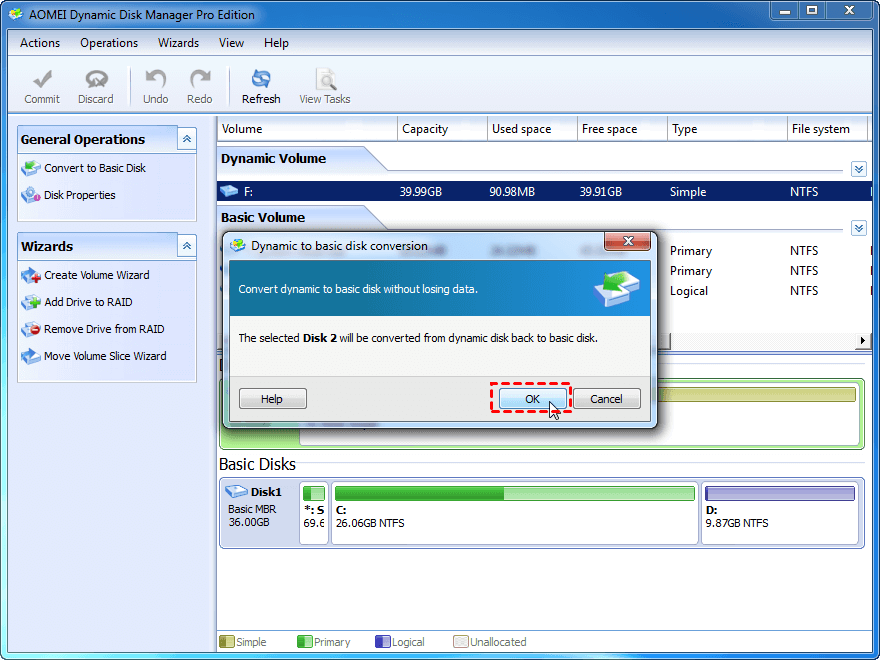Click the Disk Properties icon
Viewport: 880px width, 660px height.
pyautogui.click(x=31, y=195)
